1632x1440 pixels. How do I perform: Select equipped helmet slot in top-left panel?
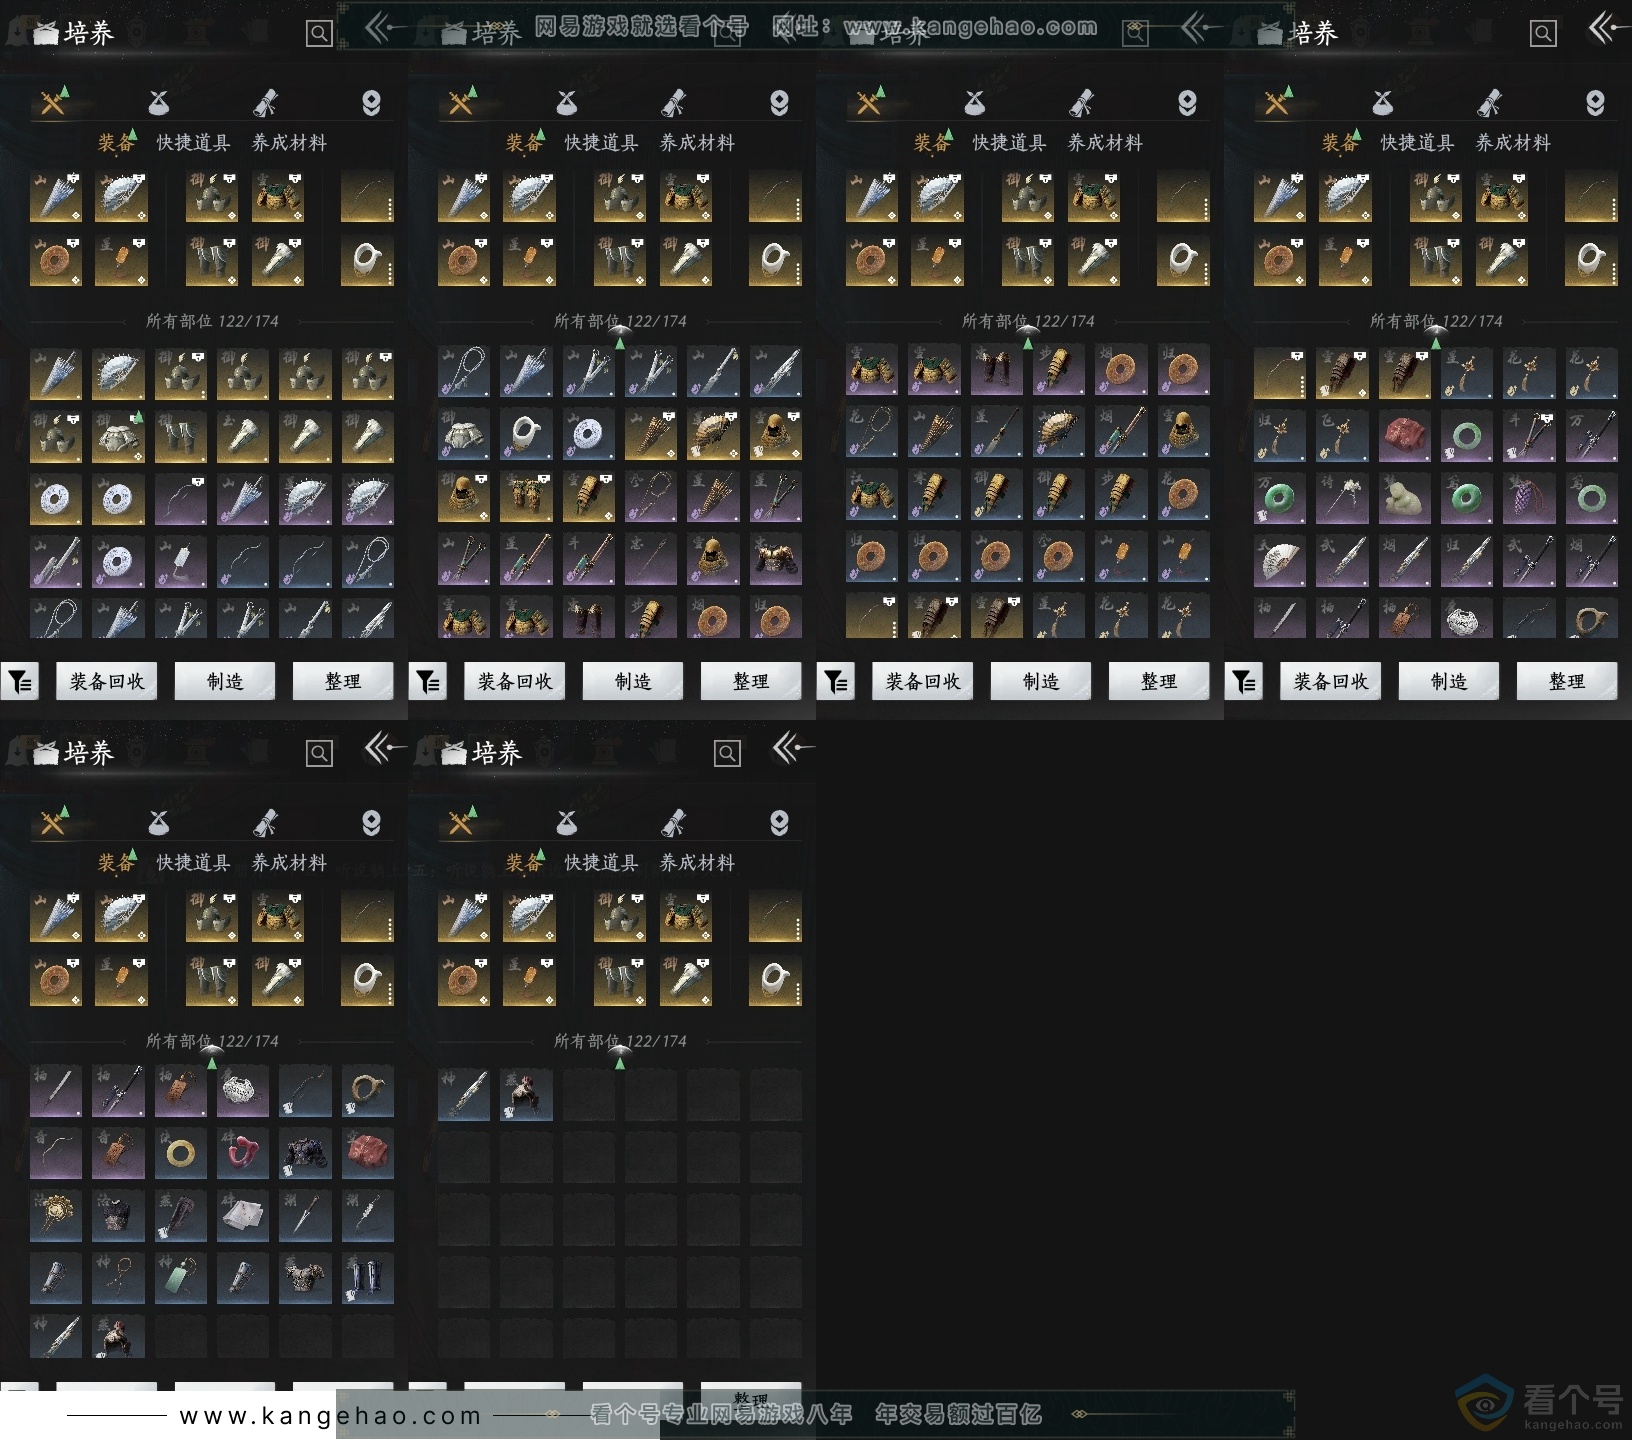pos(212,197)
